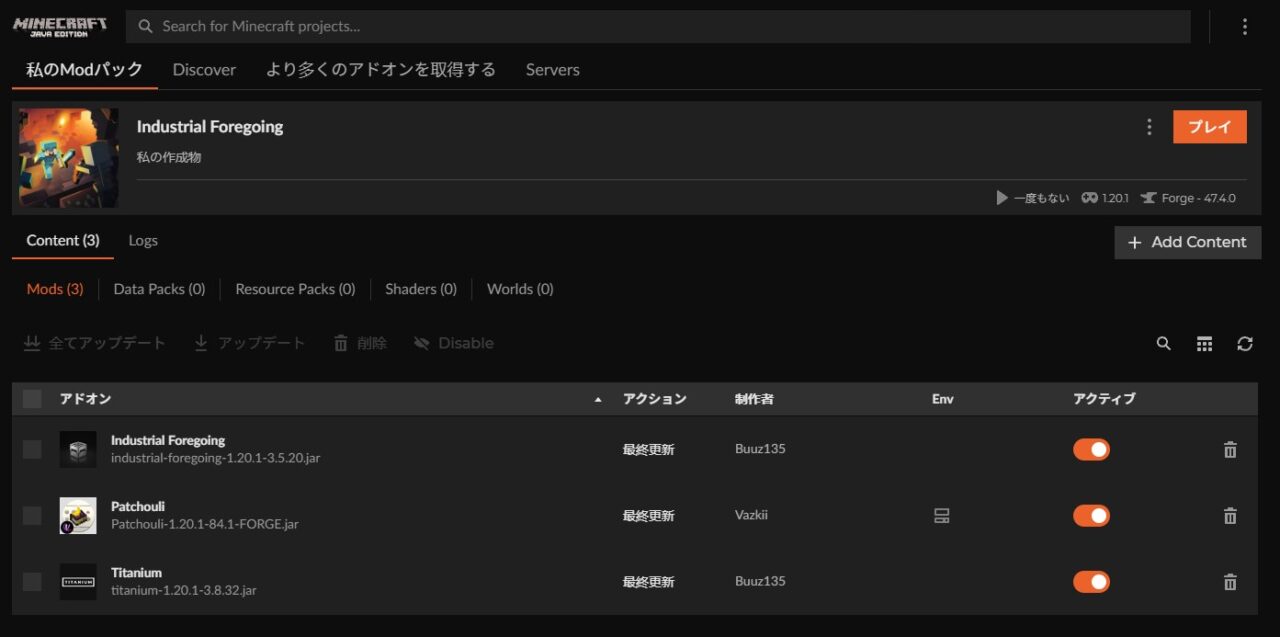Click the Minecraft Java Edition logo

coord(60,26)
